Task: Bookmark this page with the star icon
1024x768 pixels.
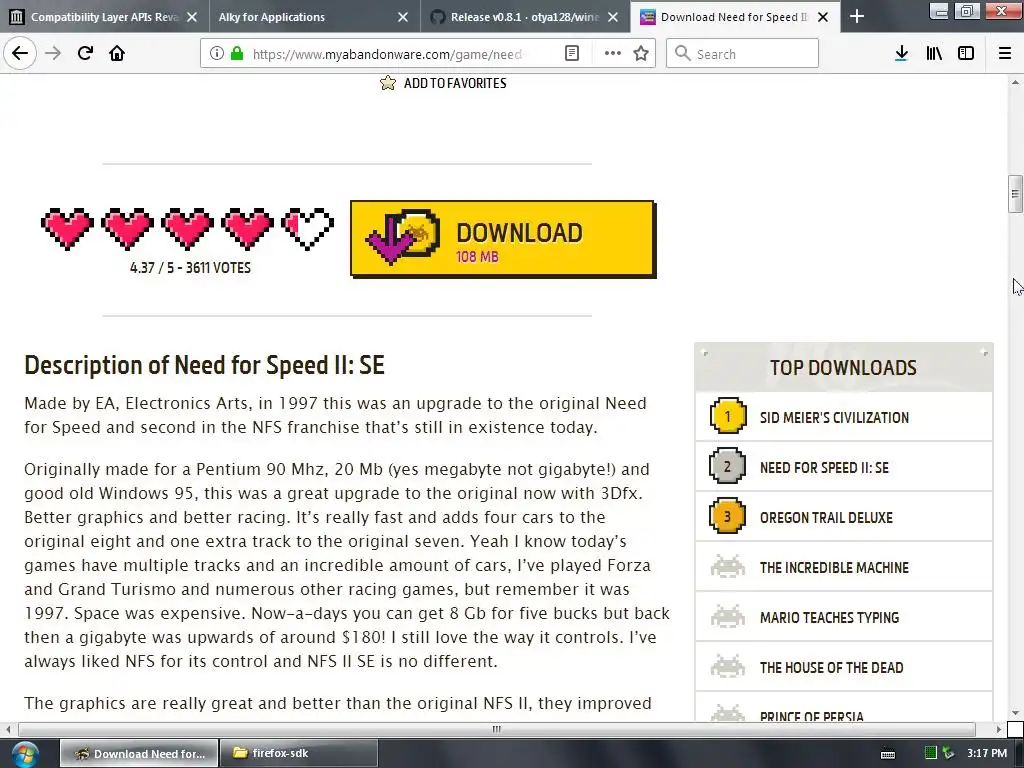Action: coord(641,54)
